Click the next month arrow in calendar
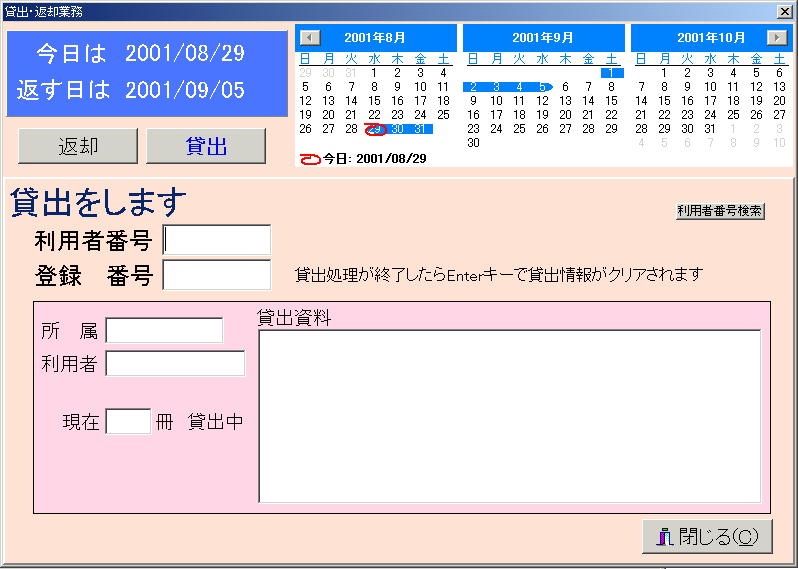 (776, 38)
